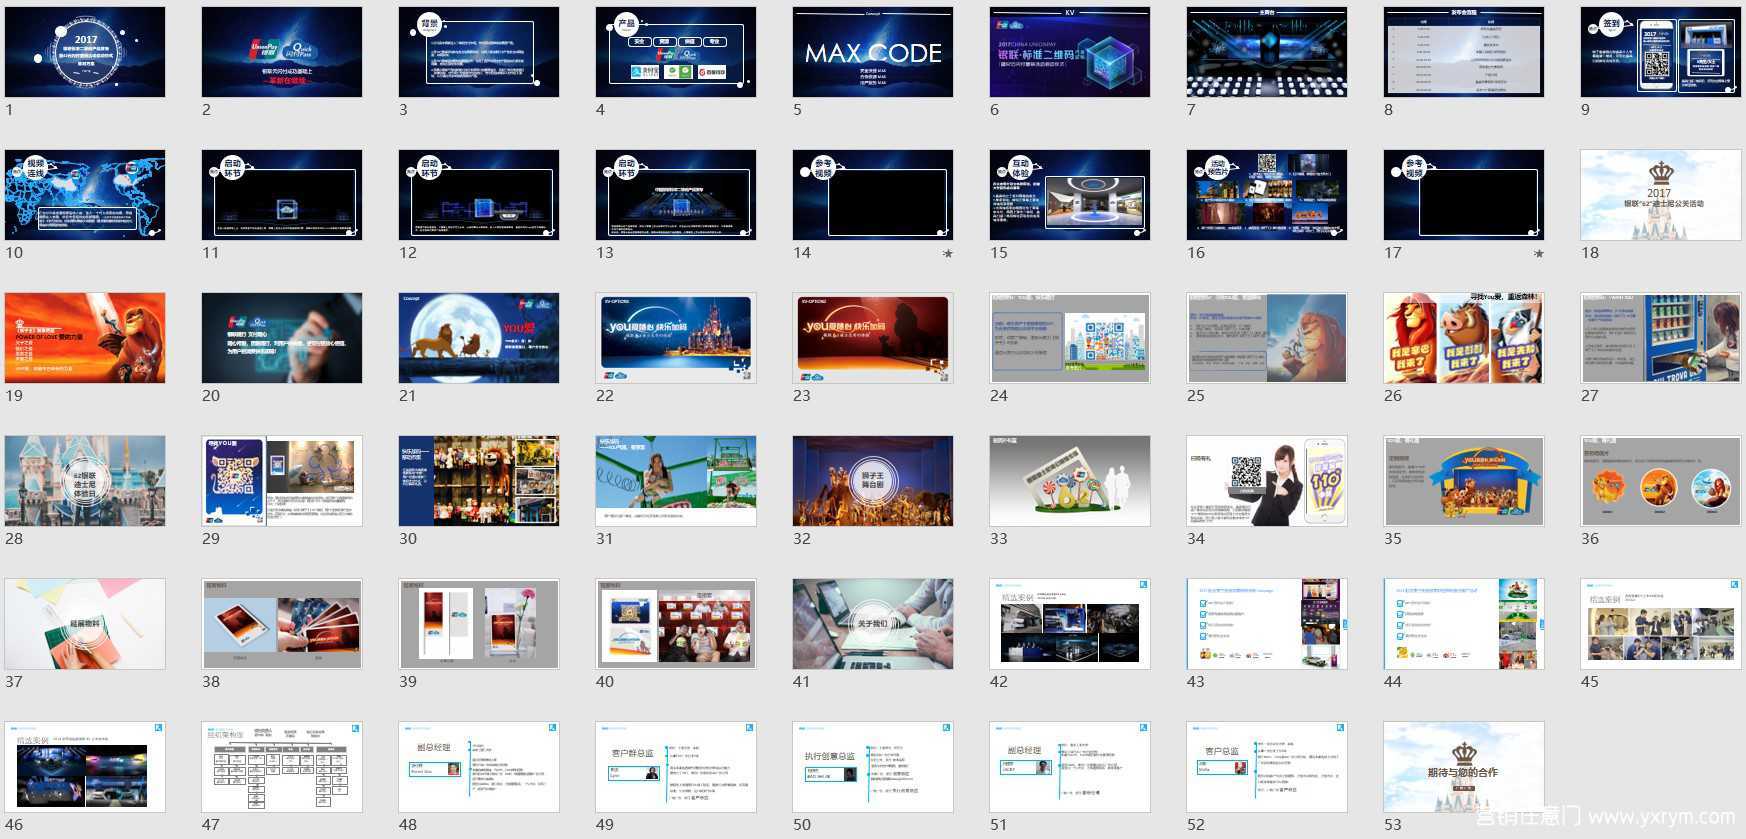This screenshot has height=839, width=1746.
Task: Select slide 12, the second 启动环节 slide
Action: [x=479, y=195]
